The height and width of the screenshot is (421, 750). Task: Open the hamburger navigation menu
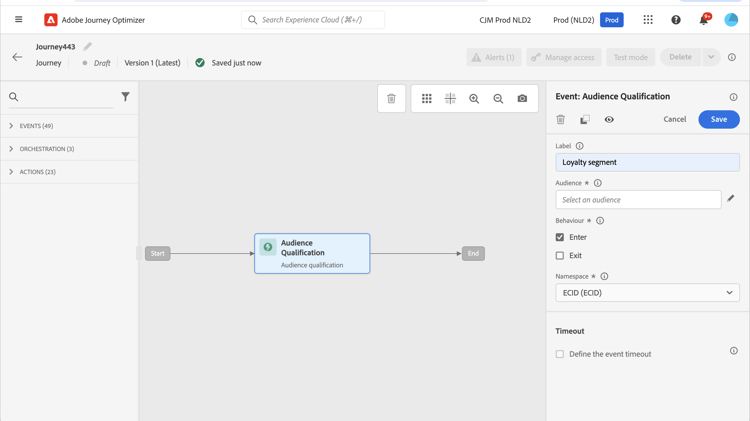click(18, 20)
